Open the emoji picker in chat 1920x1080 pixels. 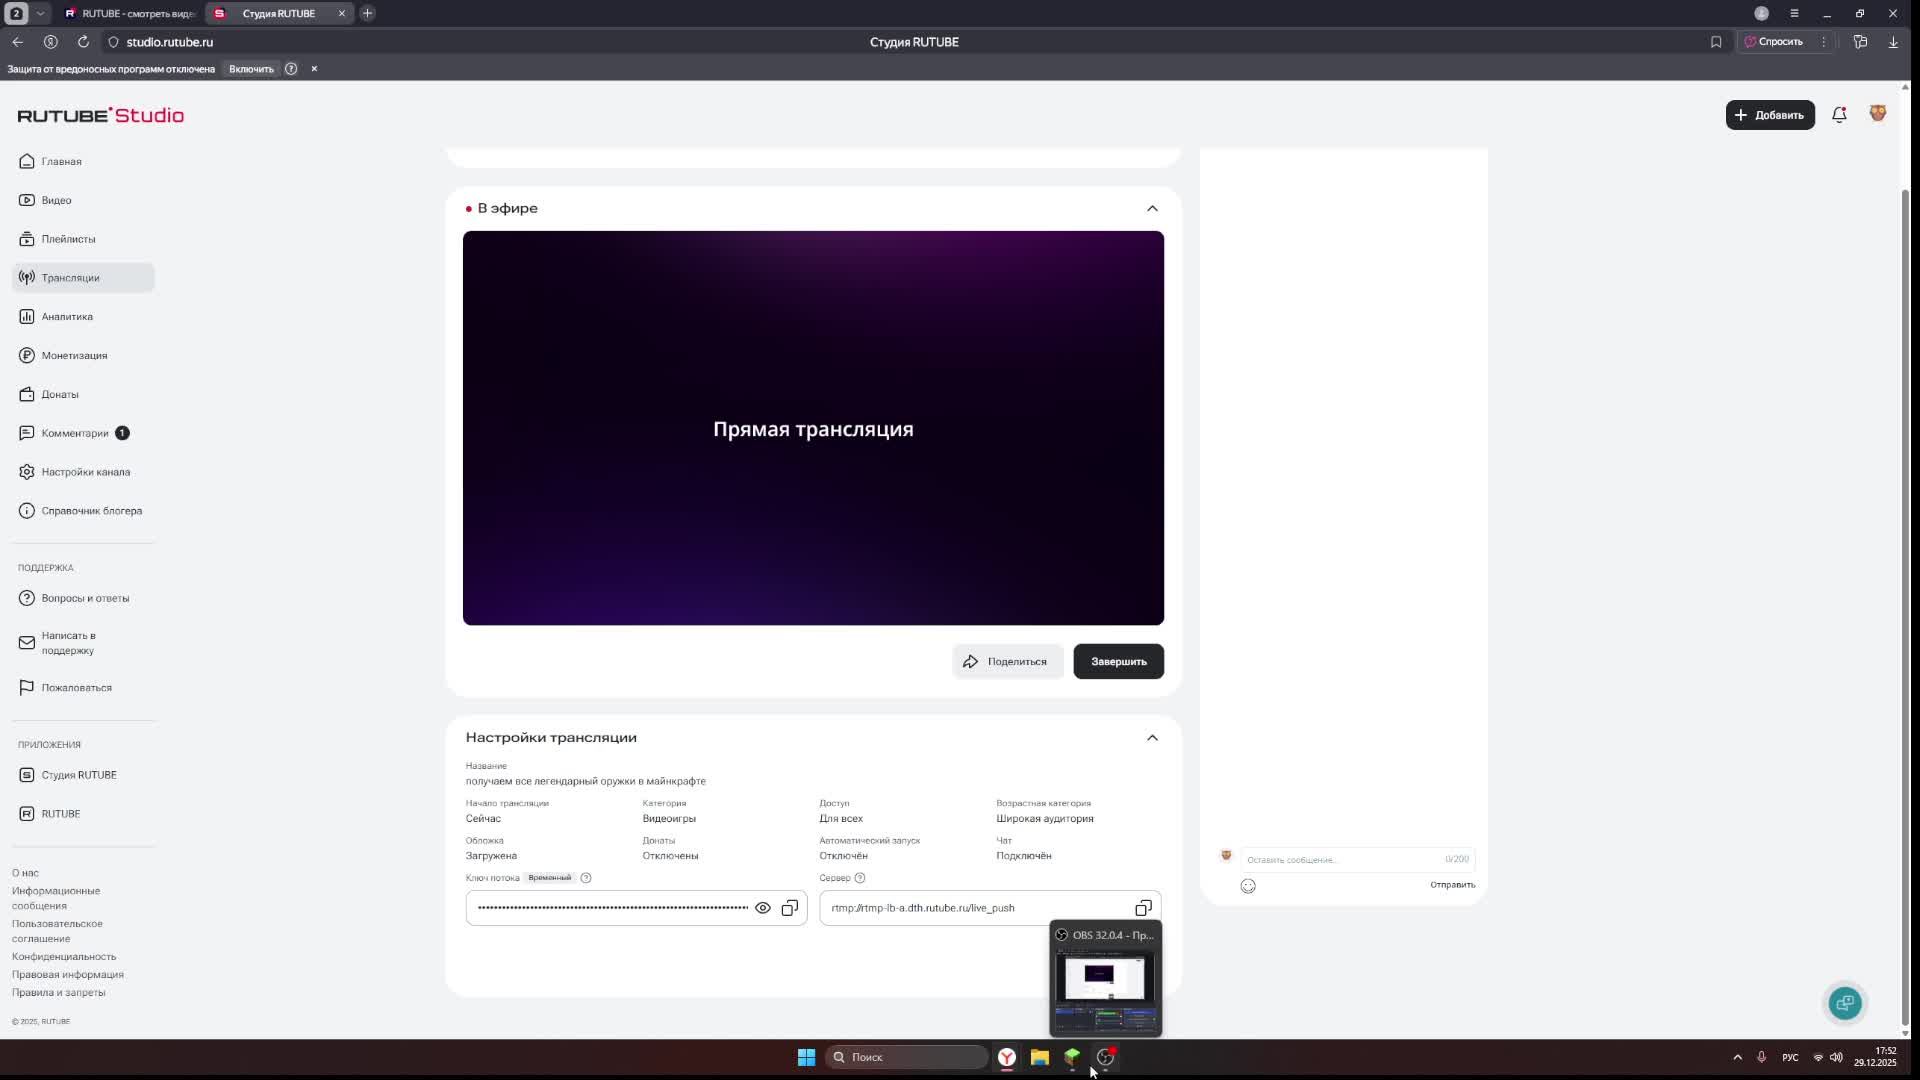tap(1248, 886)
